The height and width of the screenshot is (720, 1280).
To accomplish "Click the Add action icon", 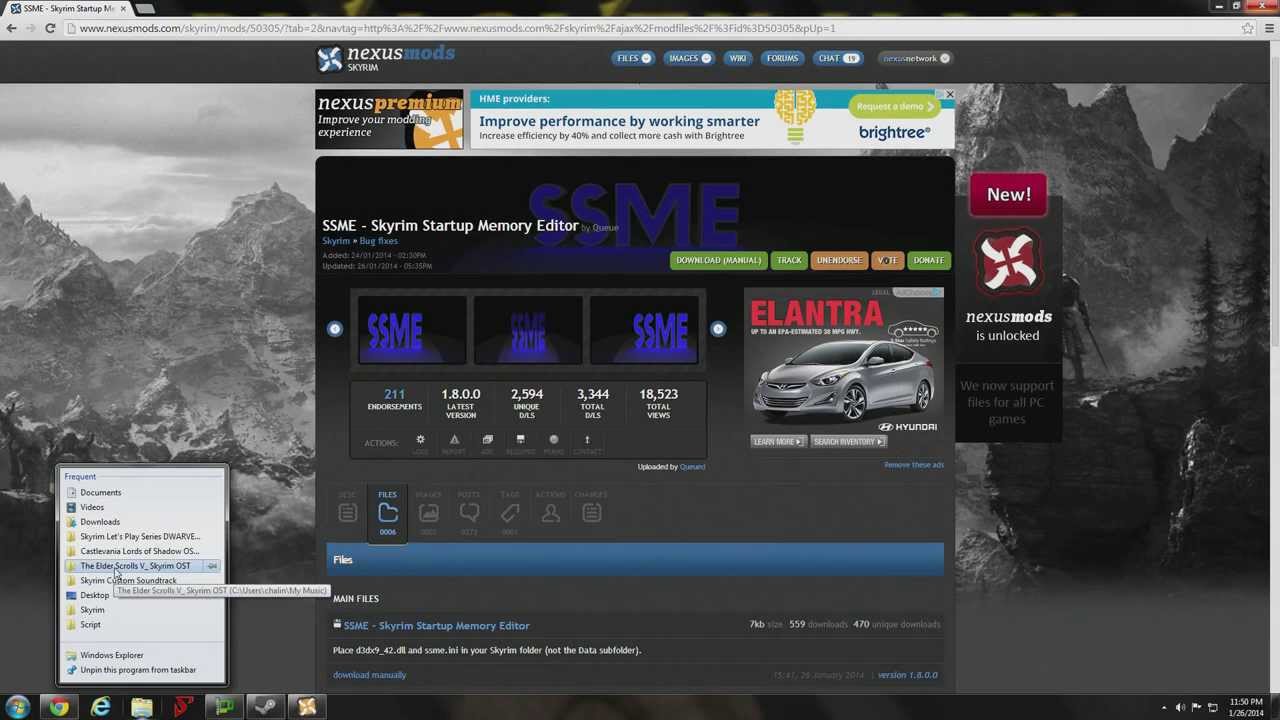I will (x=487, y=440).
